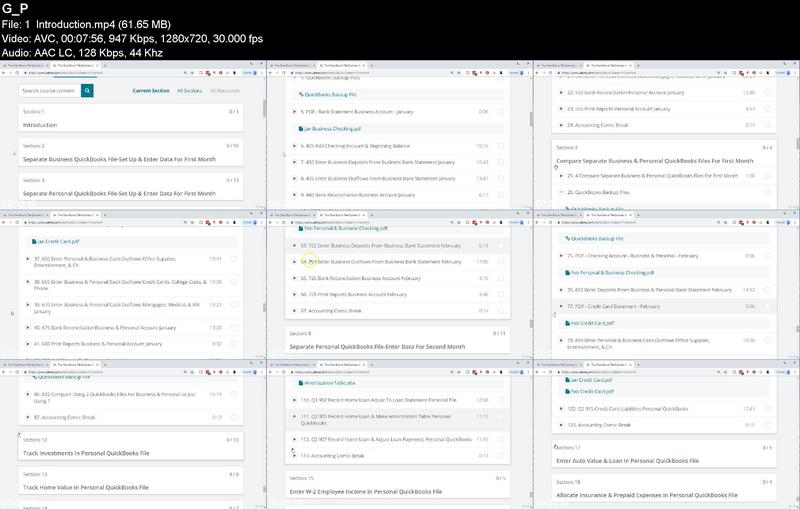Click play icon of lecture 110 Record Home Loan
This screenshot has height=509, width=800.
tap(294, 400)
